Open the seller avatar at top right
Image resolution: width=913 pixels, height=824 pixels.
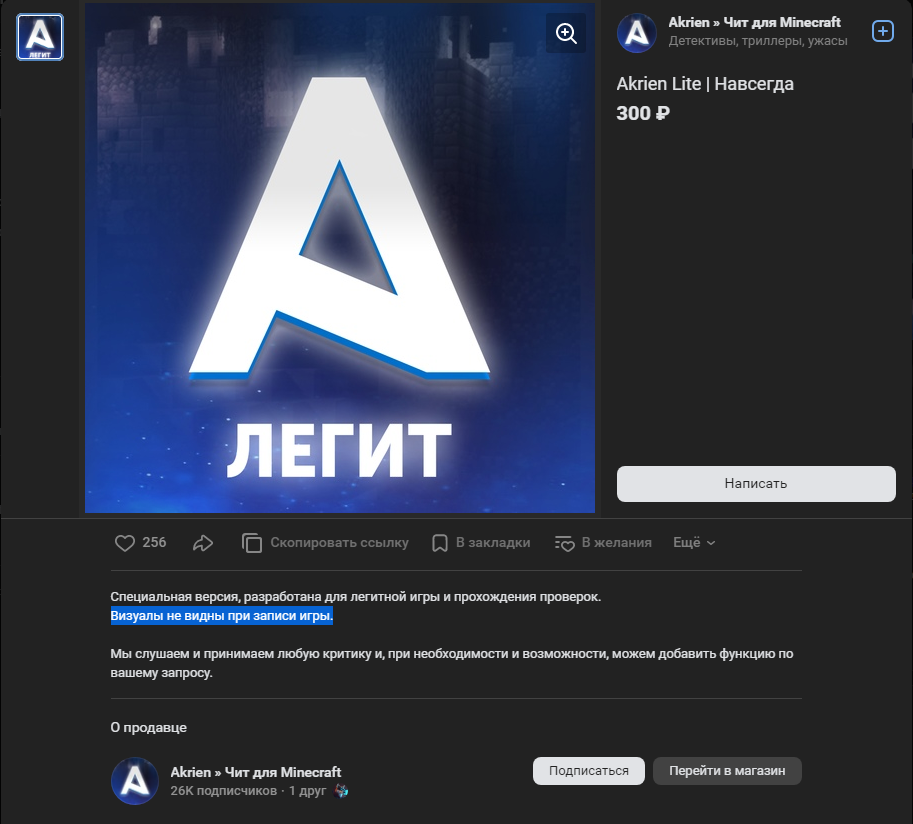[x=636, y=33]
